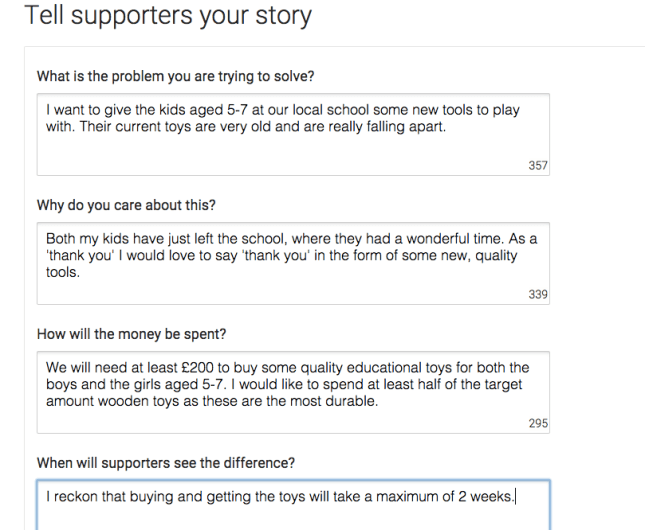The height and width of the screenshot is (530, 645).
Task: Click the 339 remaining characters counter
Action: [538, 295]
